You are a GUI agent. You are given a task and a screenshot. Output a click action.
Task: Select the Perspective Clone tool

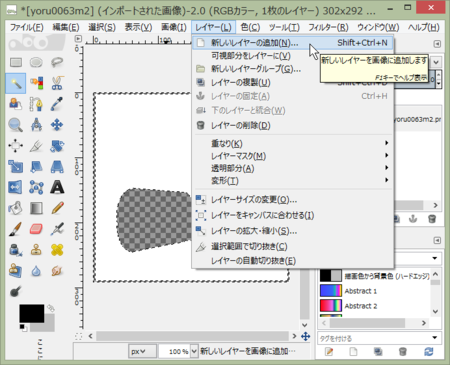click(16, 271)
